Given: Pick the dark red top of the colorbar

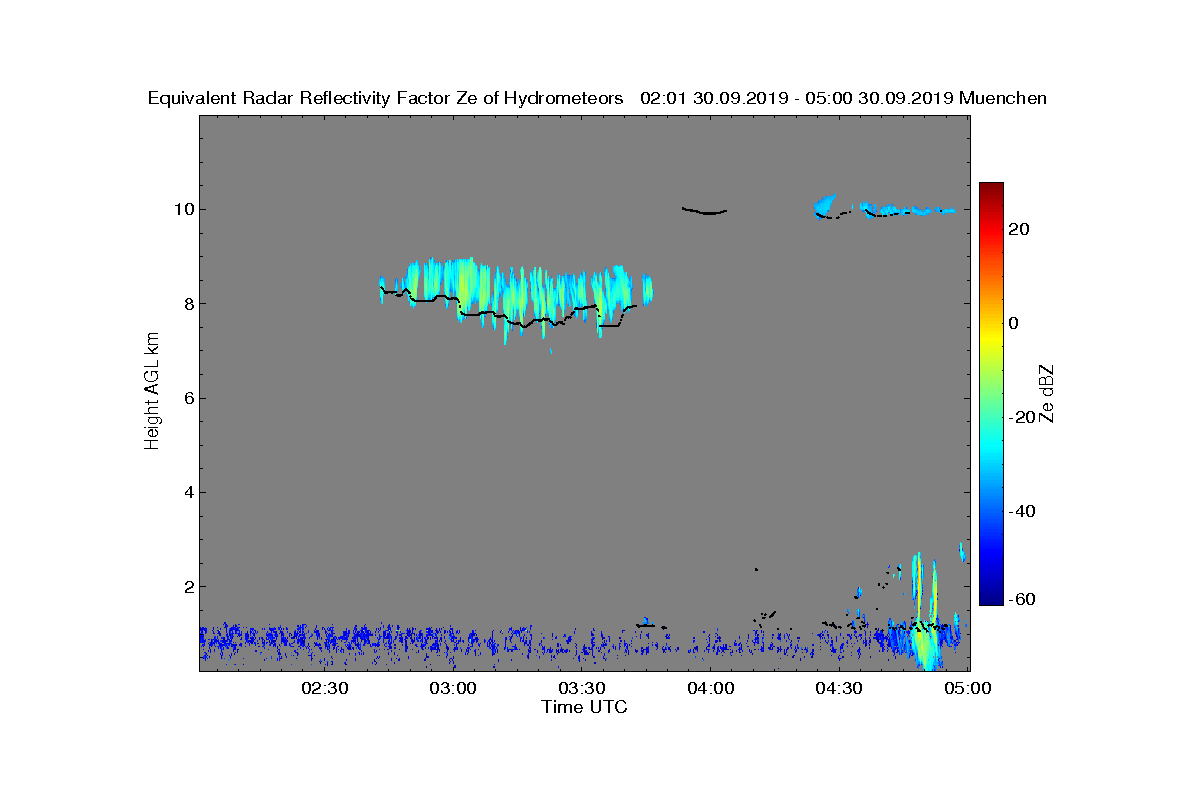Looking at the screenshot, I should point(991,188).
